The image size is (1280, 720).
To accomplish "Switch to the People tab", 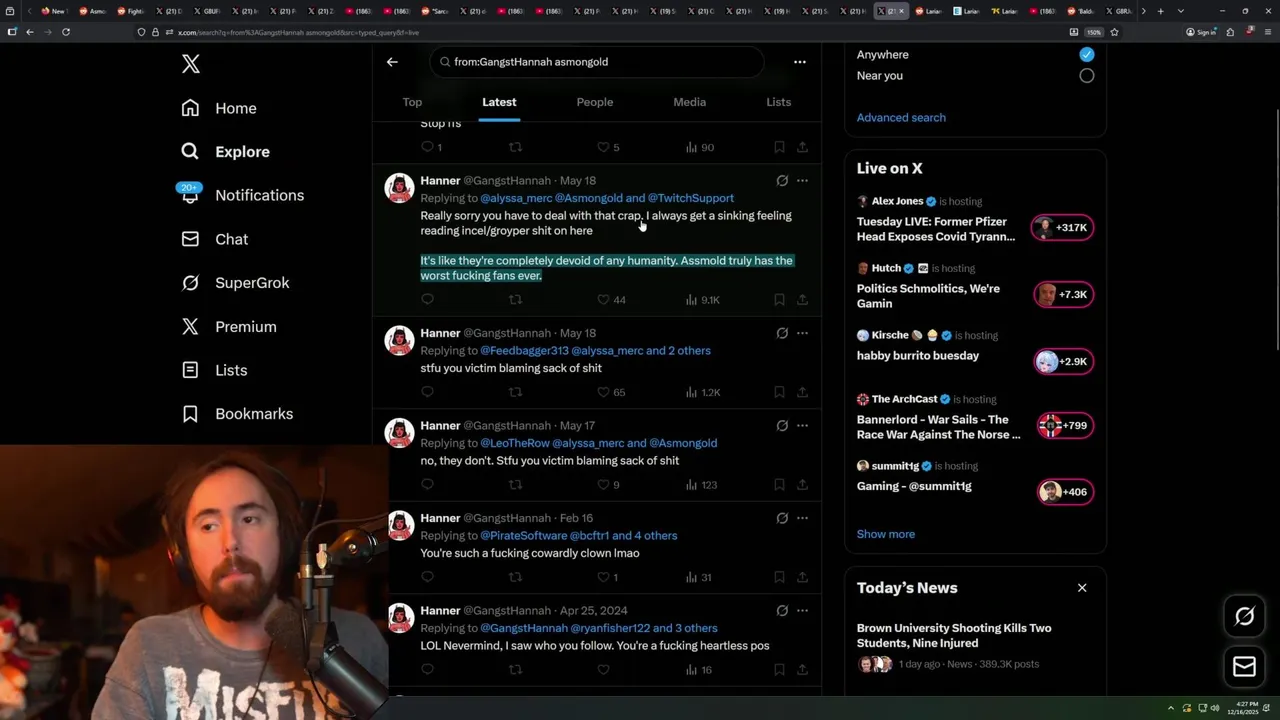I will (595, 102).
